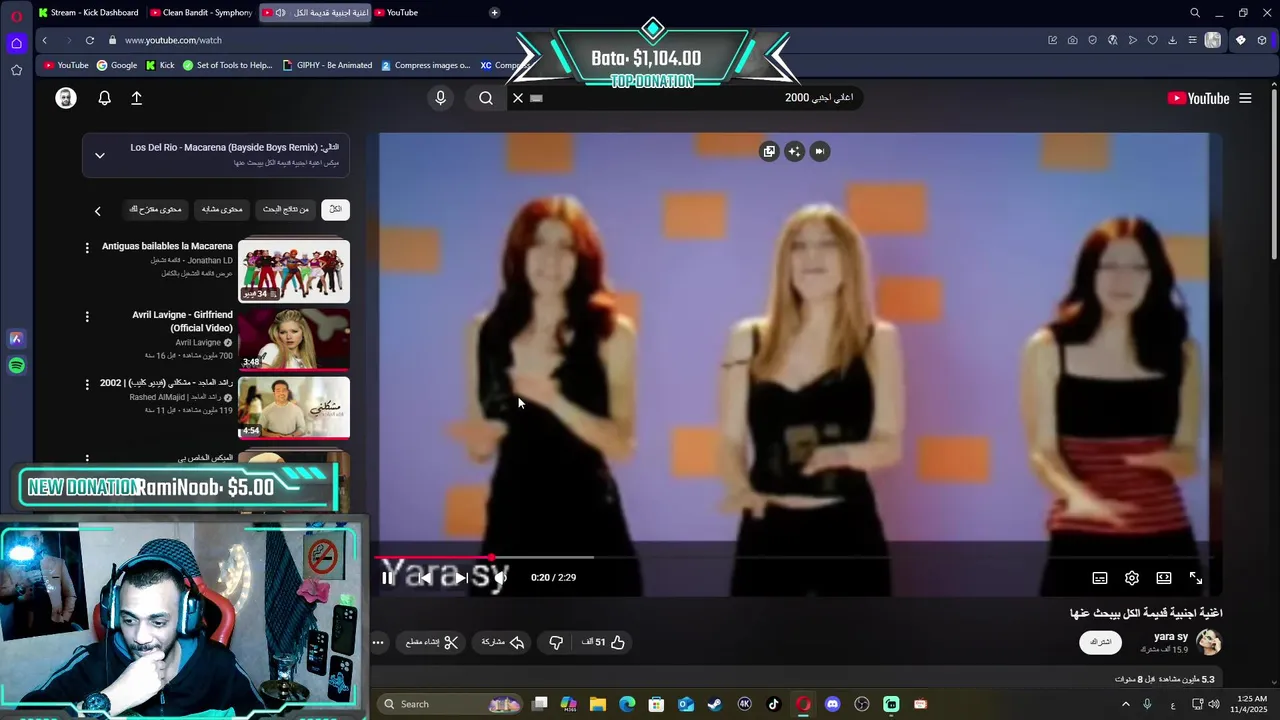This screenshot has height=720, width=1280.
Task: Show hidden system tray icons chevron
Action: [1125, 704]
